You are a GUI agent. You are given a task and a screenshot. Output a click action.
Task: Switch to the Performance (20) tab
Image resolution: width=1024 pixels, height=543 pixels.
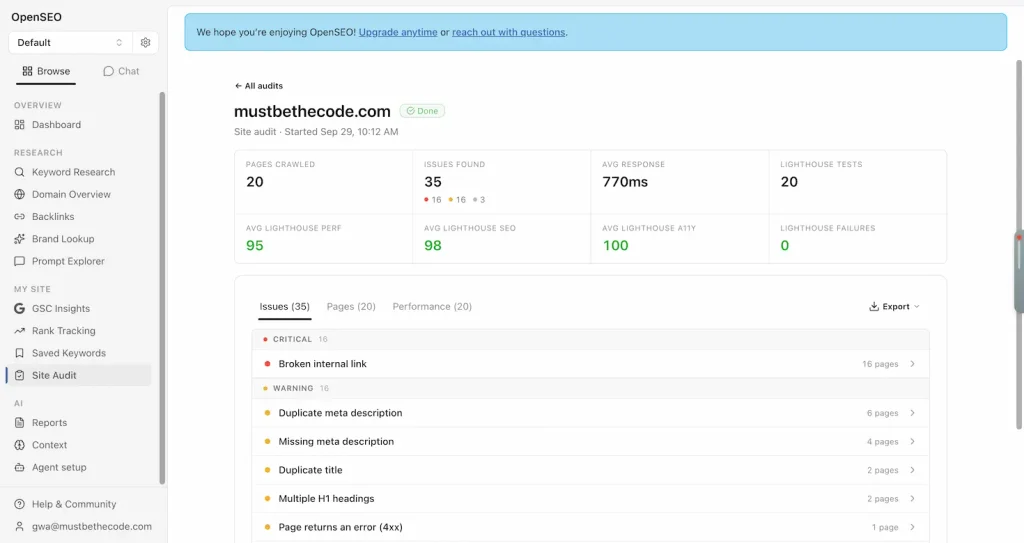point(432,306)
